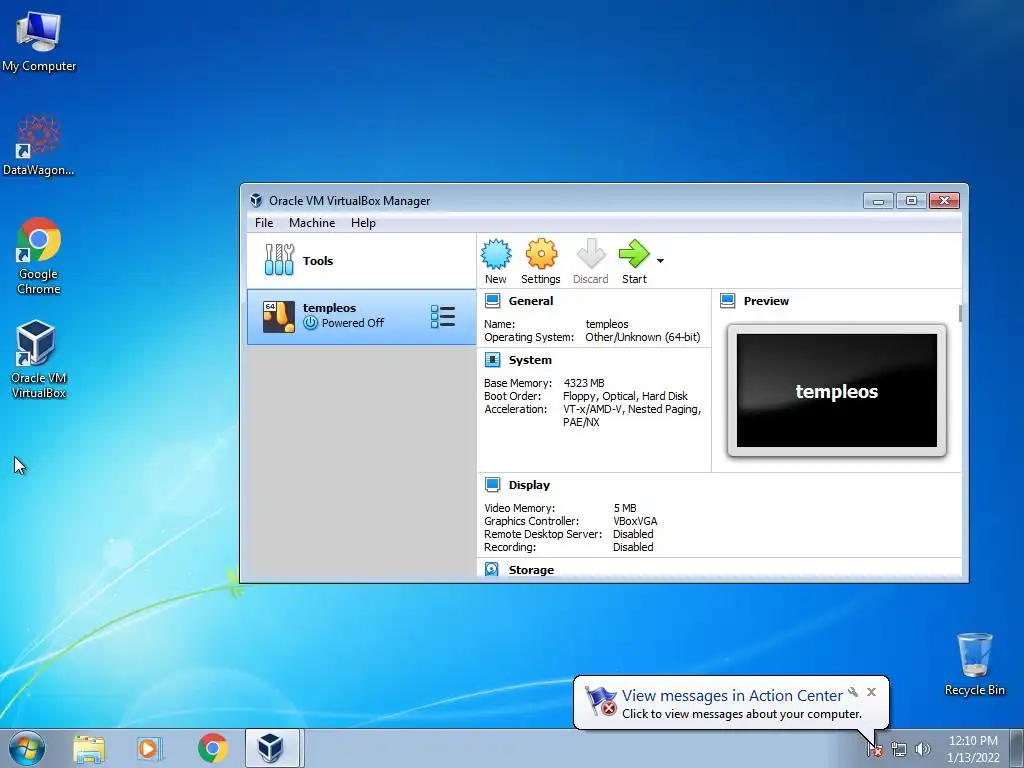Open the templeos machine tools menu icon

[443, 317]
